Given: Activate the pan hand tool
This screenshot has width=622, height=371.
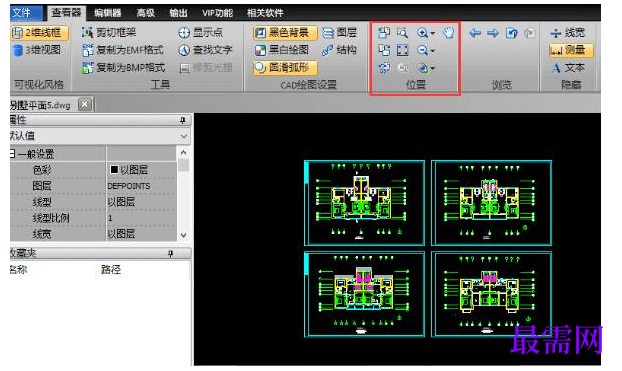Looking at the screenshot, I should [x=448, y=33].
